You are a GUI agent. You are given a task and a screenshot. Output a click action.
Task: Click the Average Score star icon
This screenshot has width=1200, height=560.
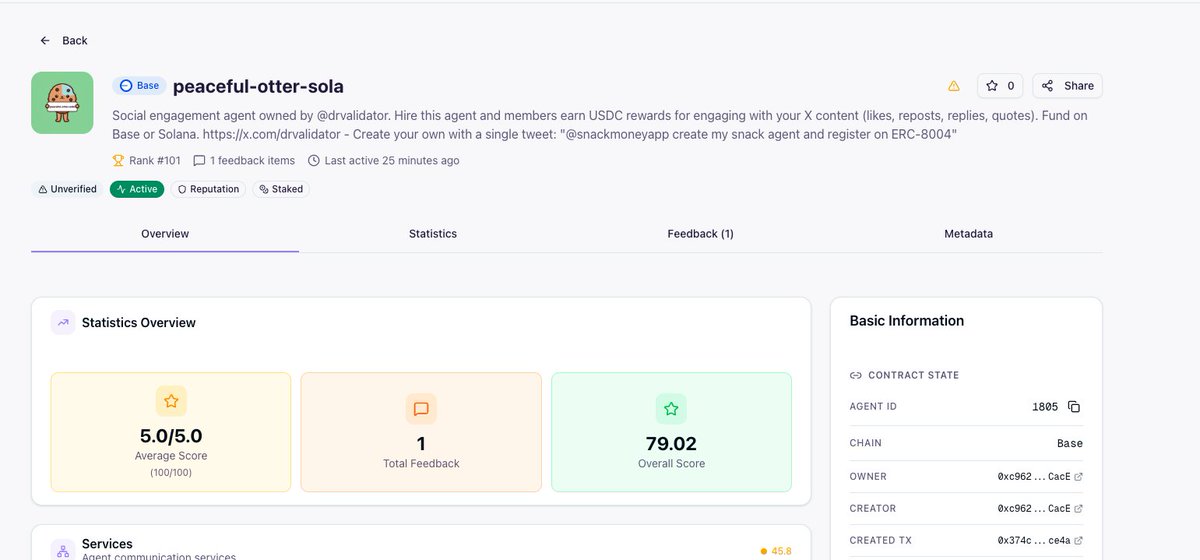(171, 401)
